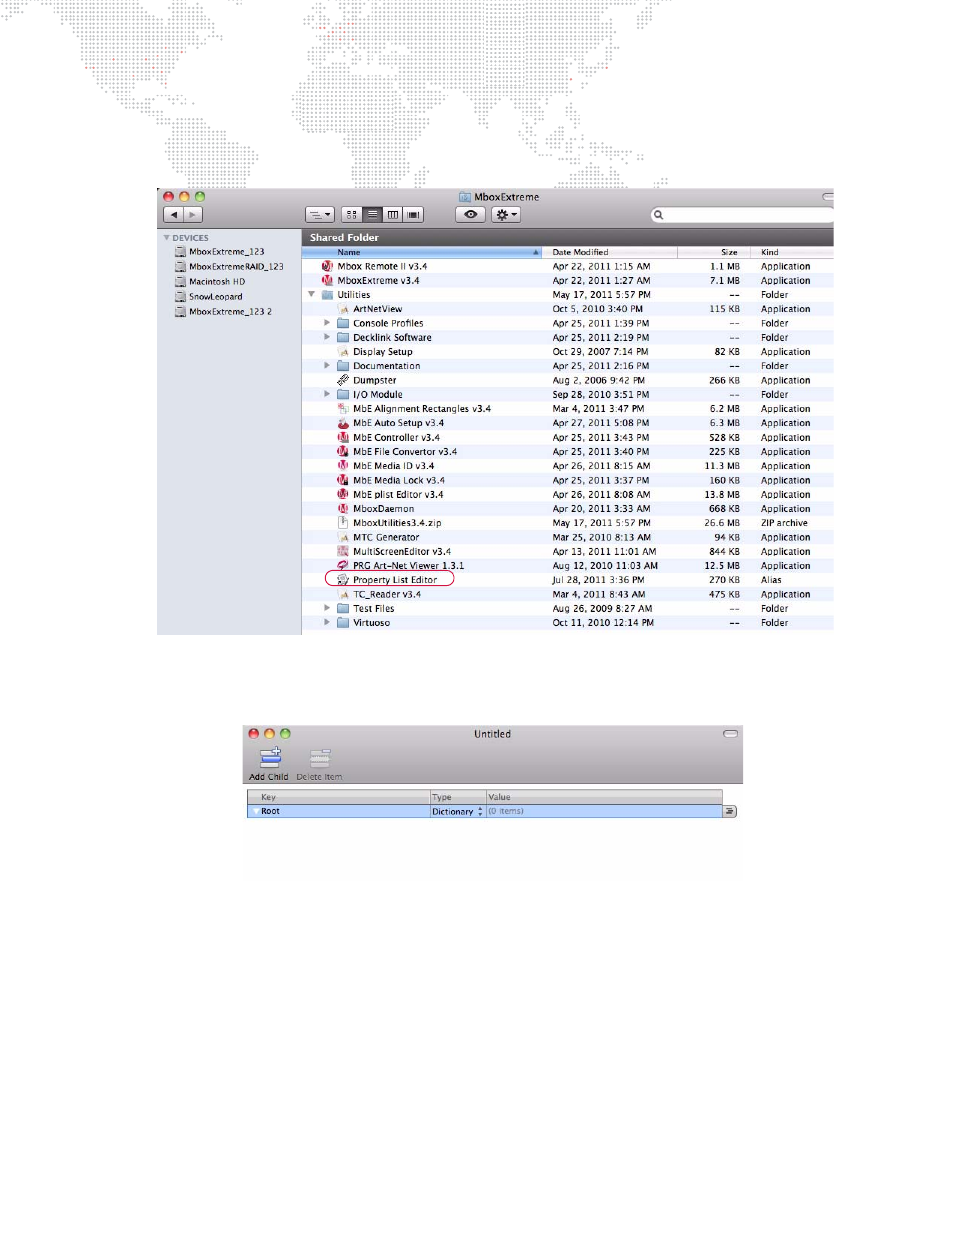
Task: Click the Key column header
Action: click(x=339, y=797)
